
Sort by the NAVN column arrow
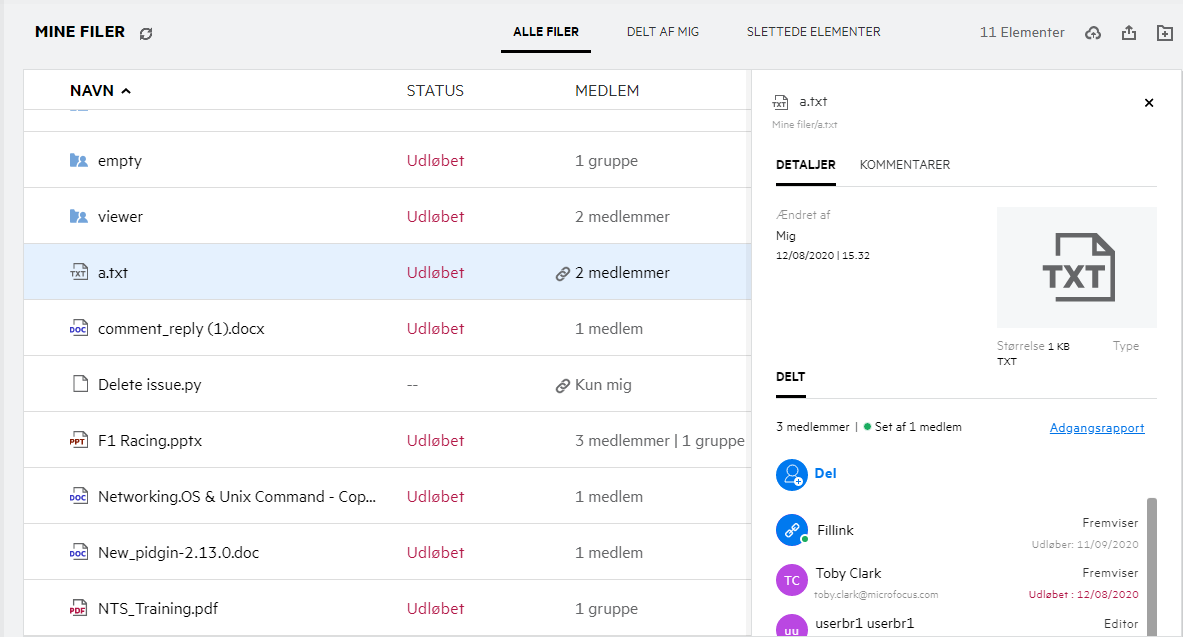pyautogui.click(x=126, y=91)
